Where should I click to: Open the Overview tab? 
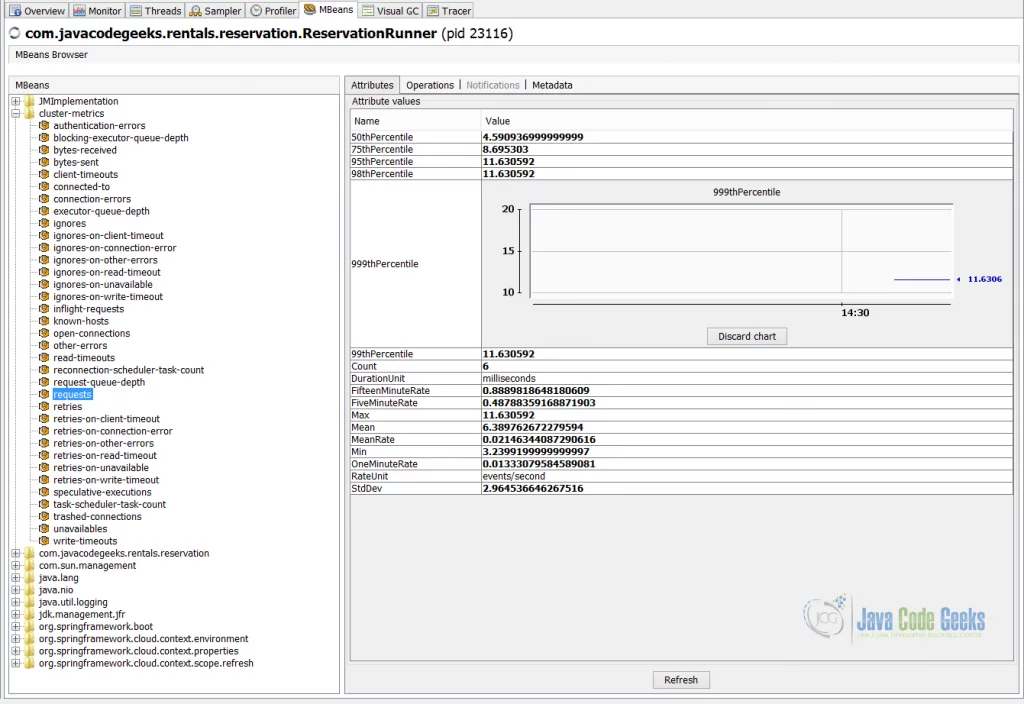tap(37, 10)
